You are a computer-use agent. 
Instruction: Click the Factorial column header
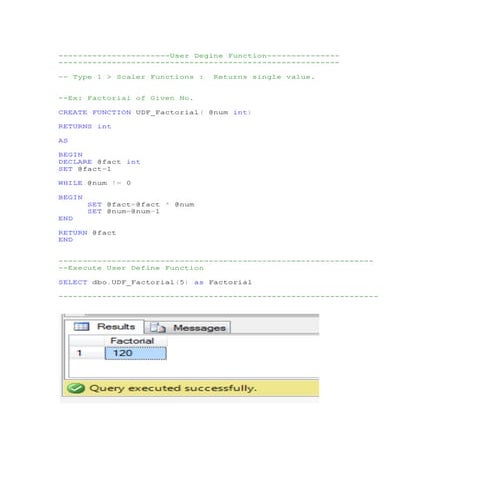click(x=135, y=341)
